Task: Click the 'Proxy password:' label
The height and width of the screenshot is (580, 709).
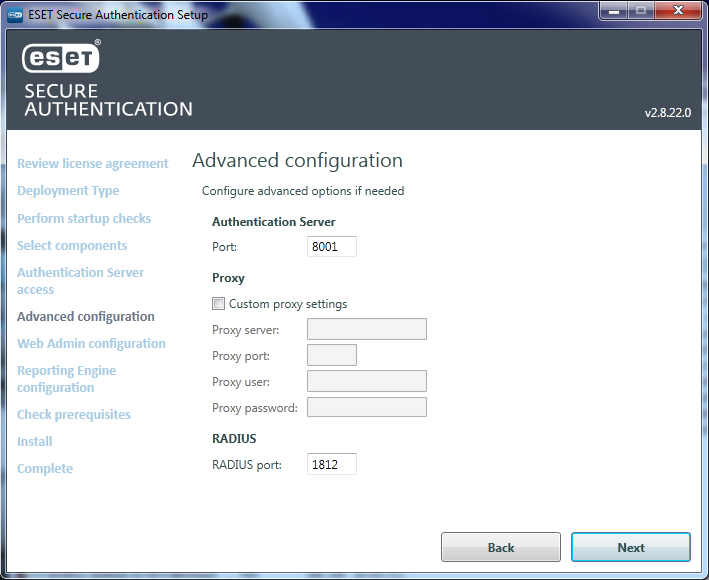Action: coord(255,408)
